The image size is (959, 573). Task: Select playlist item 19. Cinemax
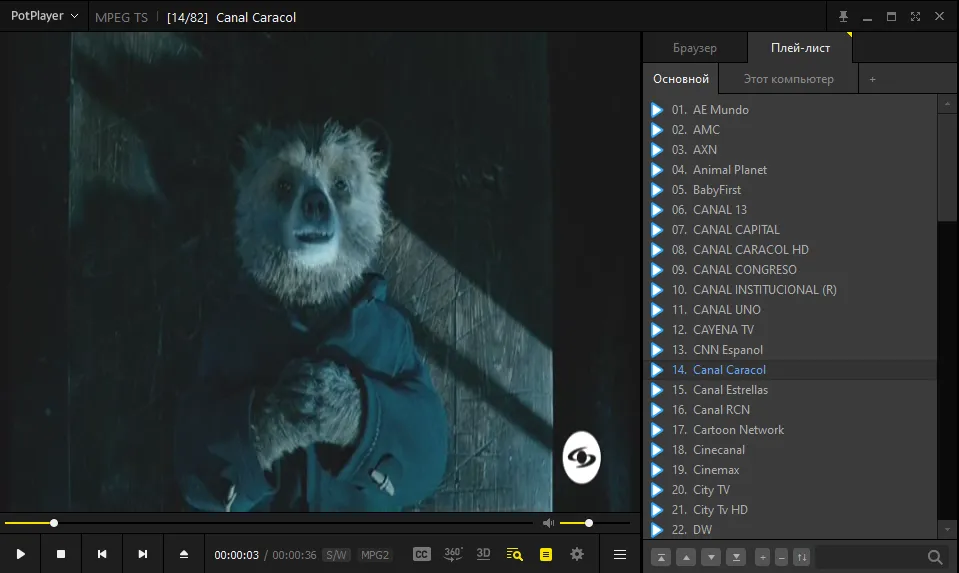pos(790,470)
